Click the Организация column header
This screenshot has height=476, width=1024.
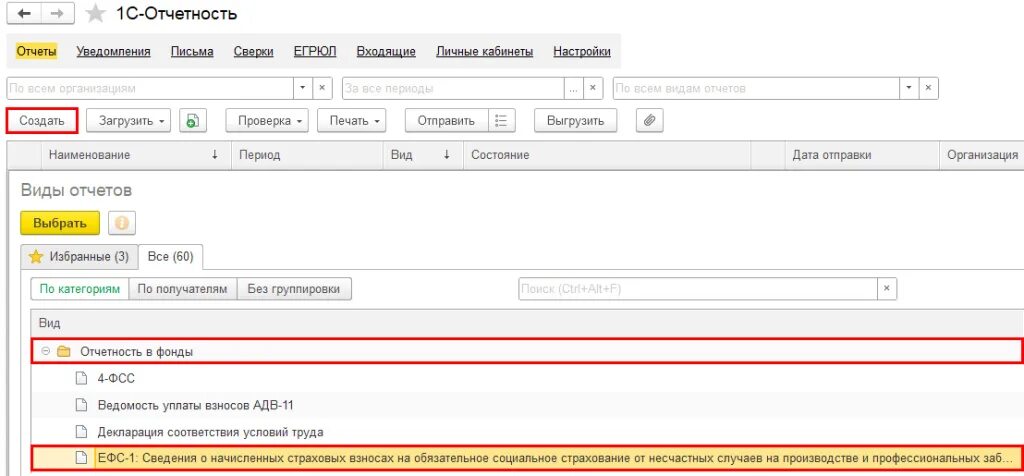982,155
